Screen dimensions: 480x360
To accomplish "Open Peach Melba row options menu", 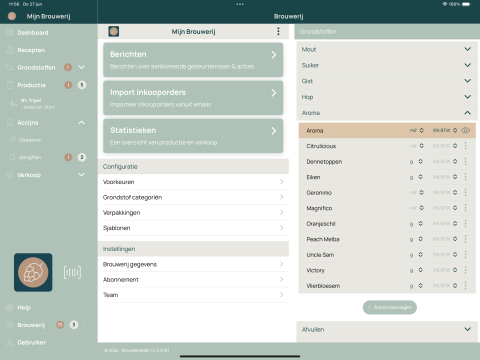I will point(465,239).
